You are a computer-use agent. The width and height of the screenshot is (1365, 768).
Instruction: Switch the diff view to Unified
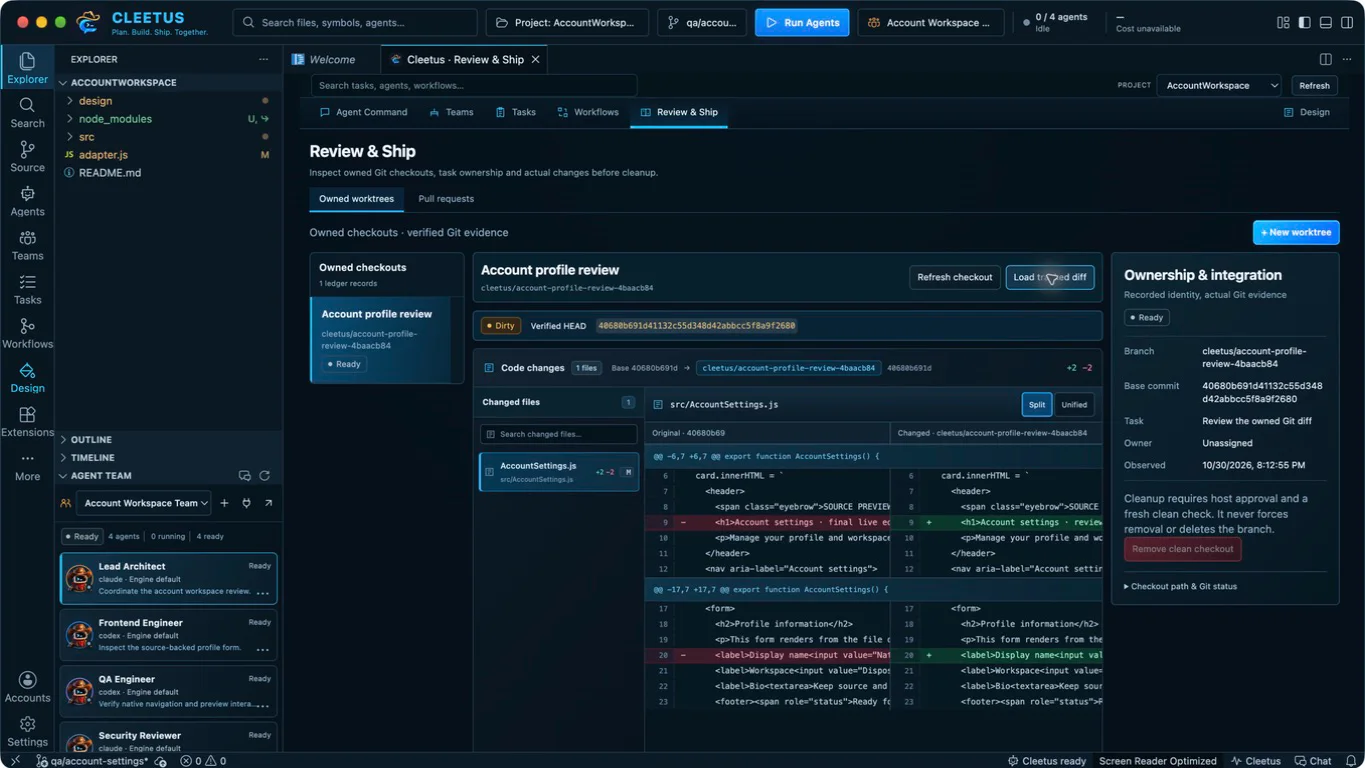pos(1074,405)
